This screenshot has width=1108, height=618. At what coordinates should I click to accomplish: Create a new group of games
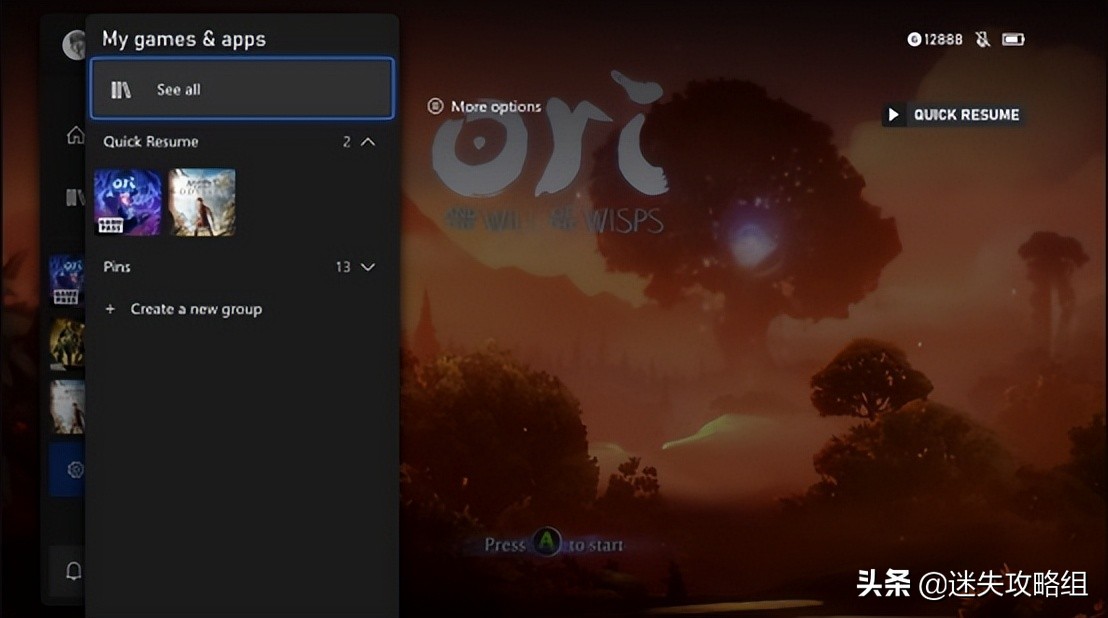197,309
